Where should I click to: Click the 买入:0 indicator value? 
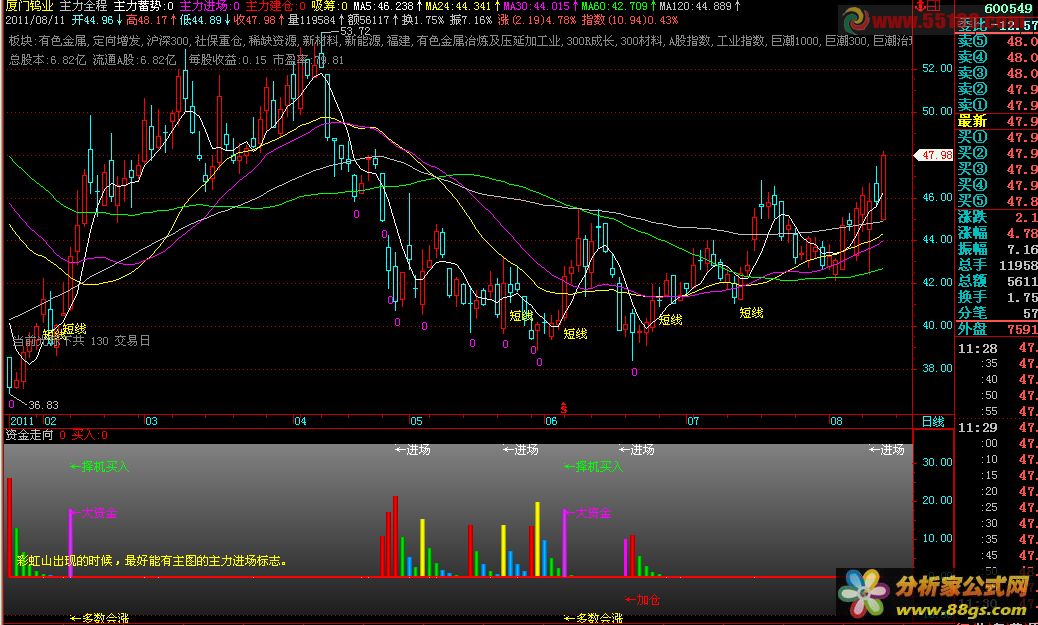[89, 435]
